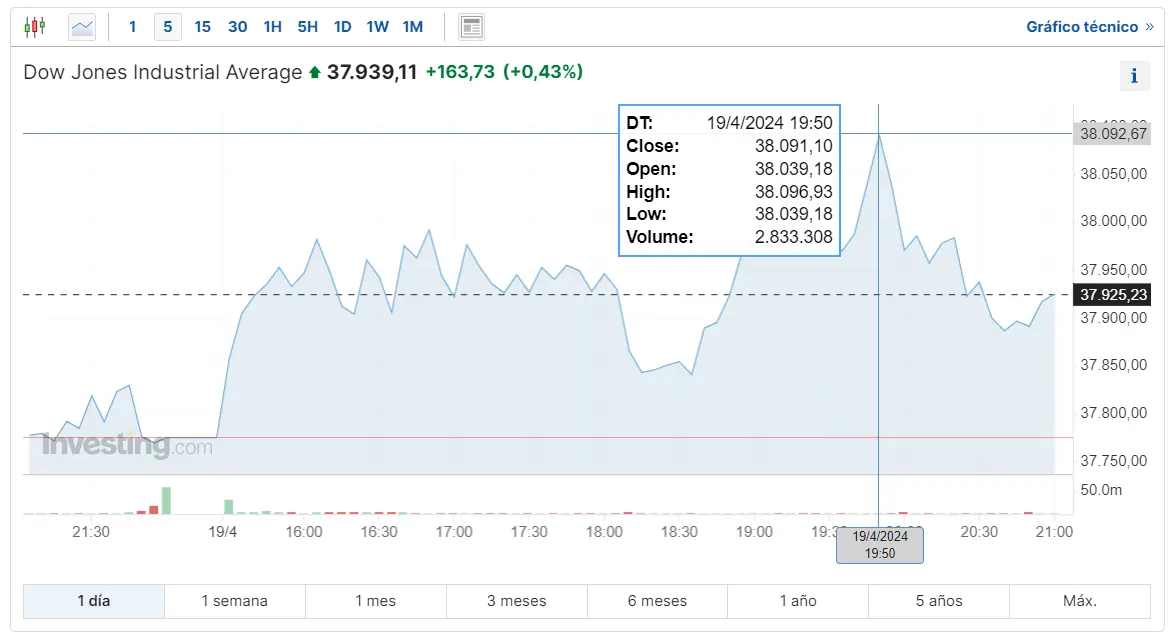Select the 1-minute interval

132,27
